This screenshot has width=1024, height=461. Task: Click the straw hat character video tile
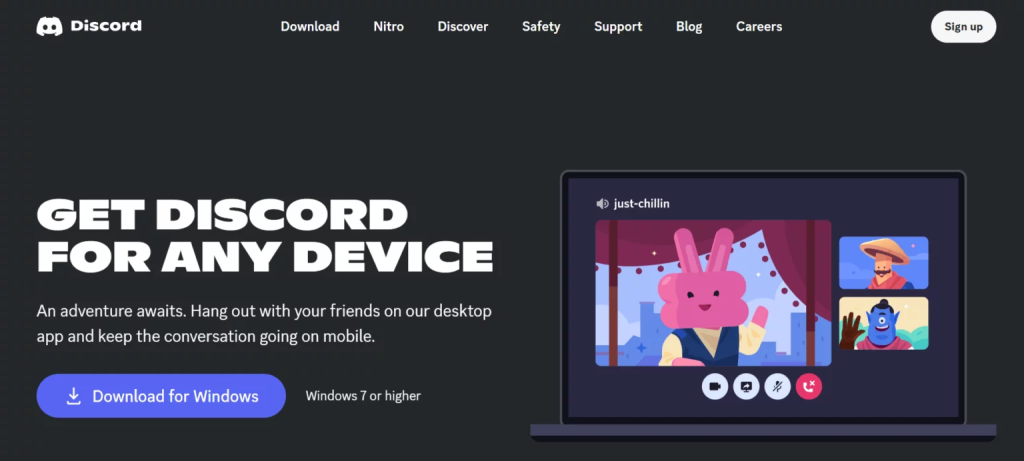click(x=883, y=262)
